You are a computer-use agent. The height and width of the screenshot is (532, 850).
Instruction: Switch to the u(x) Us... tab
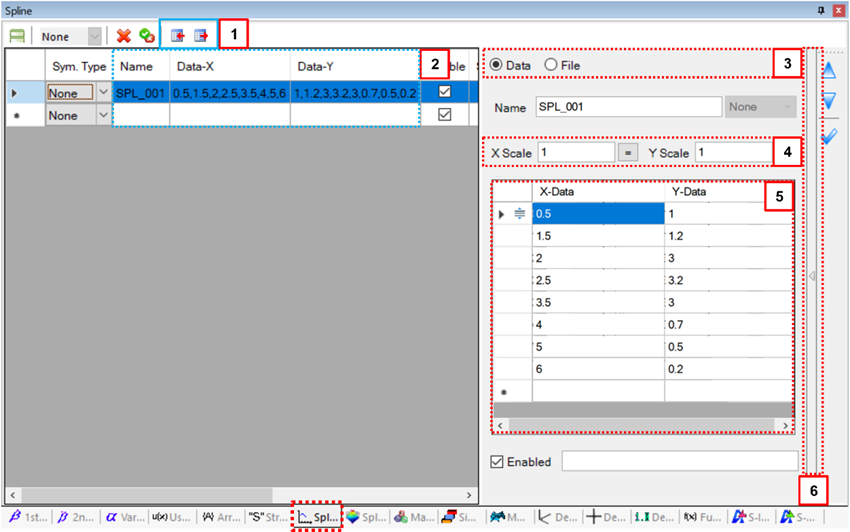point(171,517)
